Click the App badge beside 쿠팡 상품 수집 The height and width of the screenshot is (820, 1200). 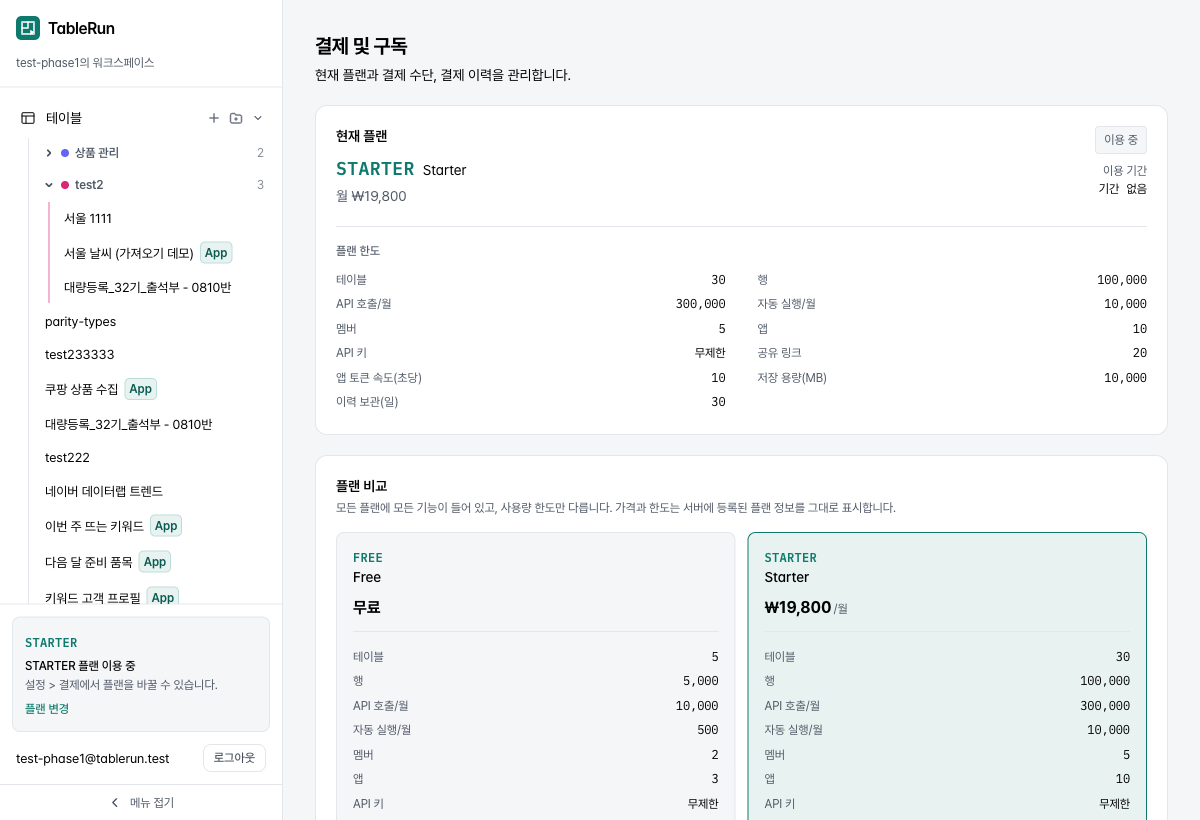tap(141, 389)
